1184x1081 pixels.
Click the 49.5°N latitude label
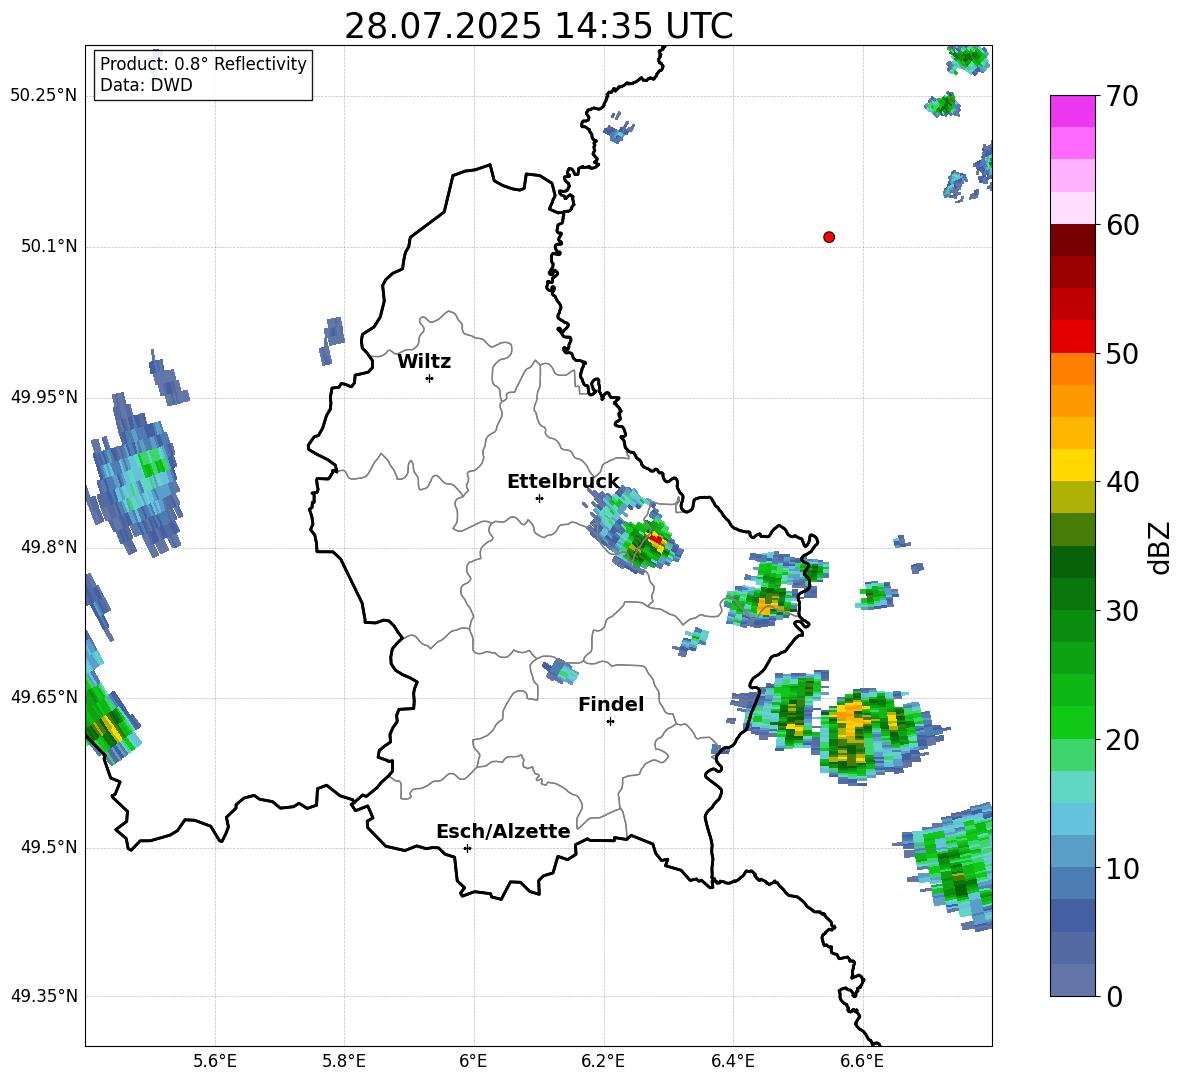[49, 847]
